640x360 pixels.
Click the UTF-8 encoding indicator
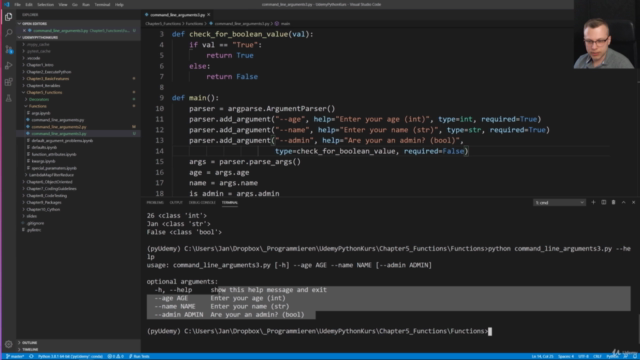click(x=583, y=356)
